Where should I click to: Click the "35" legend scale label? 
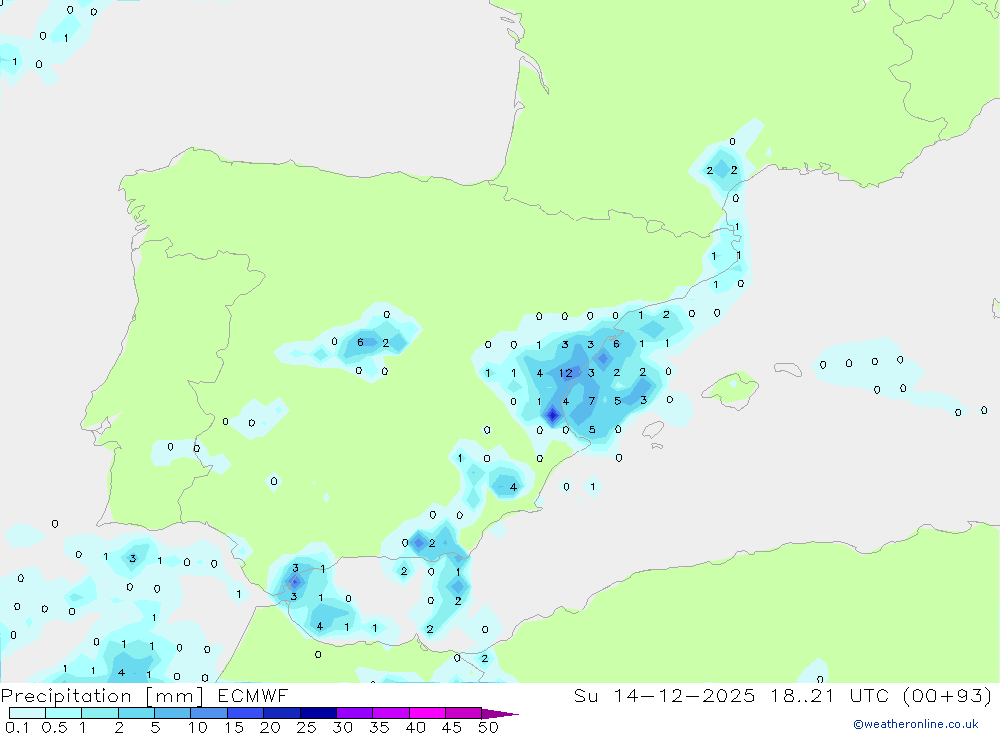pyautogui.click(x=379, y=727)
